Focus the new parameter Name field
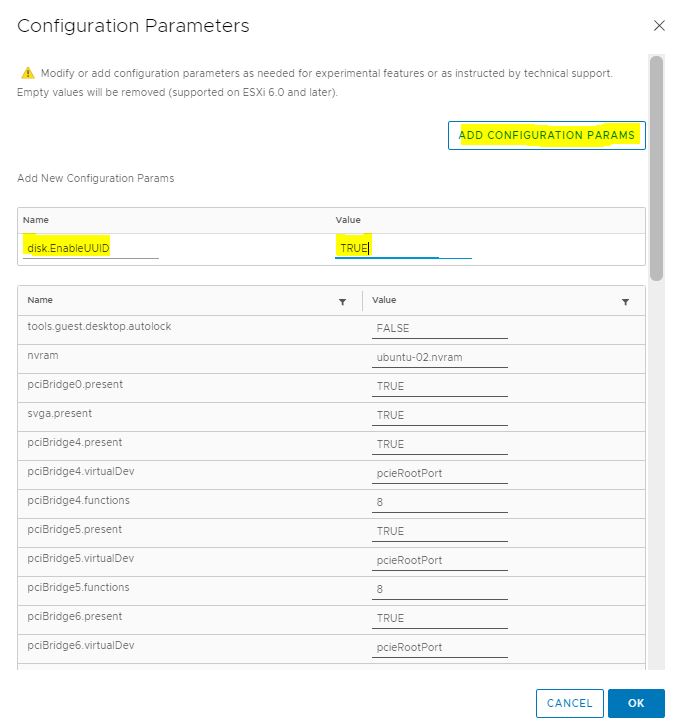Screen dimensions: 678x728 coord(91,248)
